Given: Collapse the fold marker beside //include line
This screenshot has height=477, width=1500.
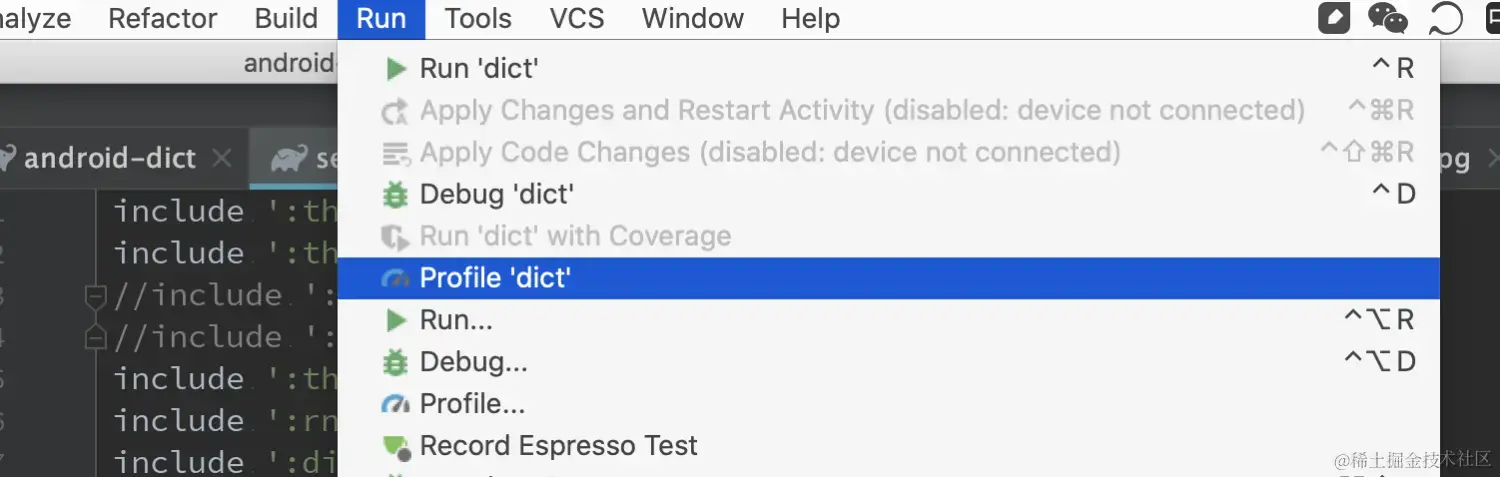Looking at the screenshot, I should pos(96,296).
